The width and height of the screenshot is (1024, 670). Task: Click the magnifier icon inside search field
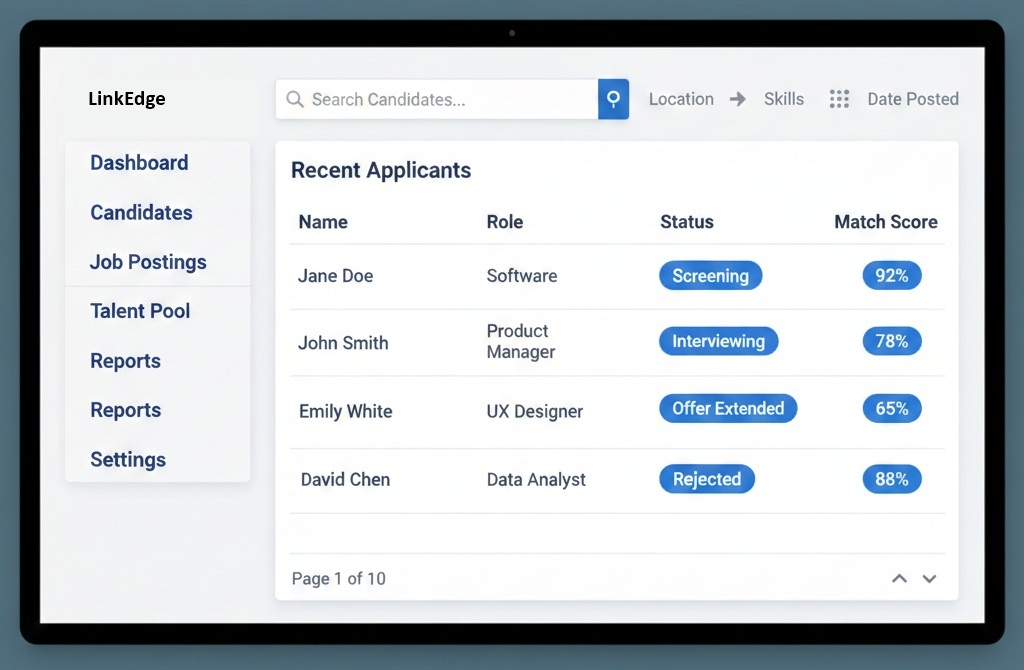click(x=295, y=99)
